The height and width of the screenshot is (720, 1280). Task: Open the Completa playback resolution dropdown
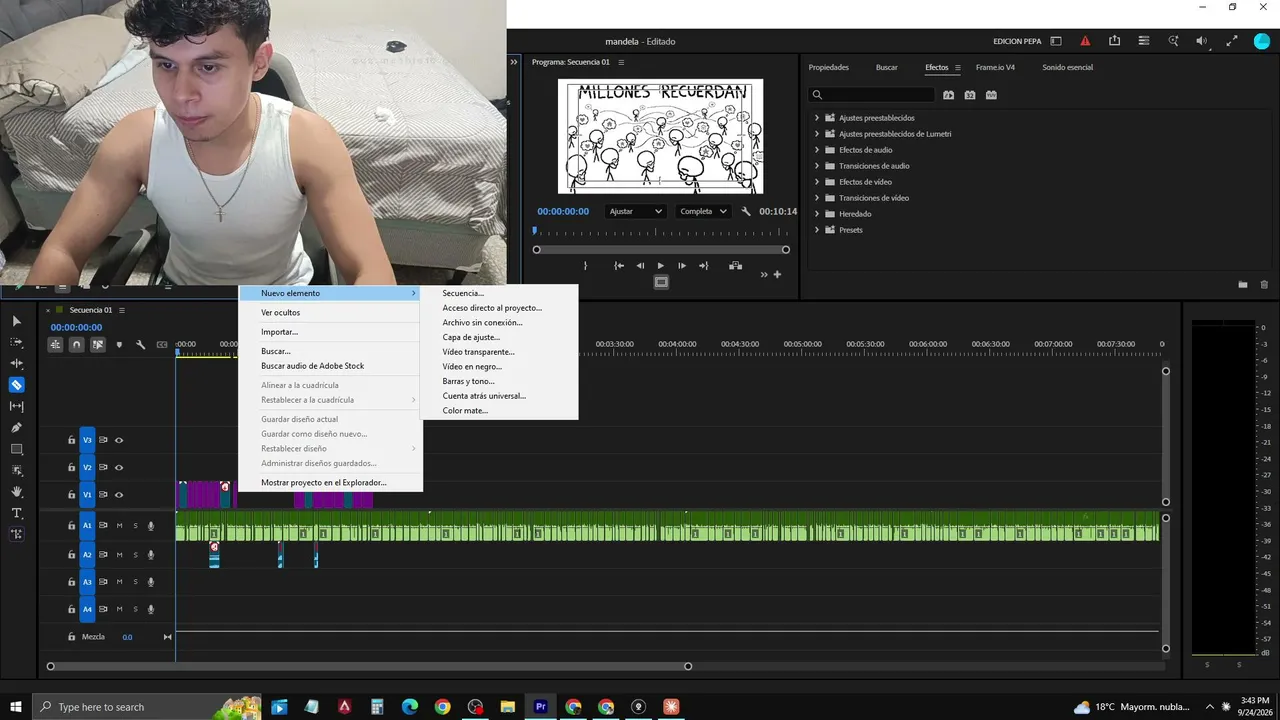tap(704, 212)
